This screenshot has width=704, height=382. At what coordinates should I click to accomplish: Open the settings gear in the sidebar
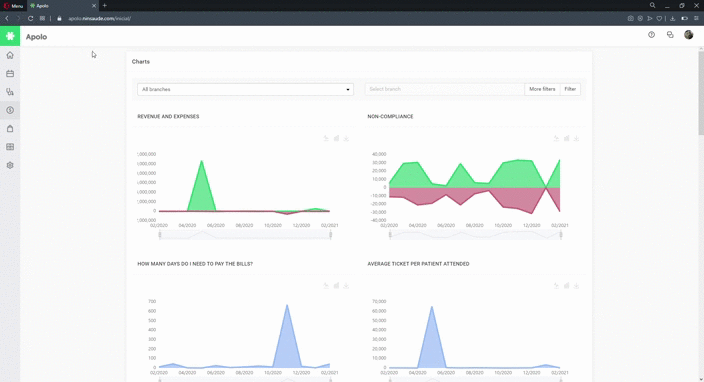point(10,165)
